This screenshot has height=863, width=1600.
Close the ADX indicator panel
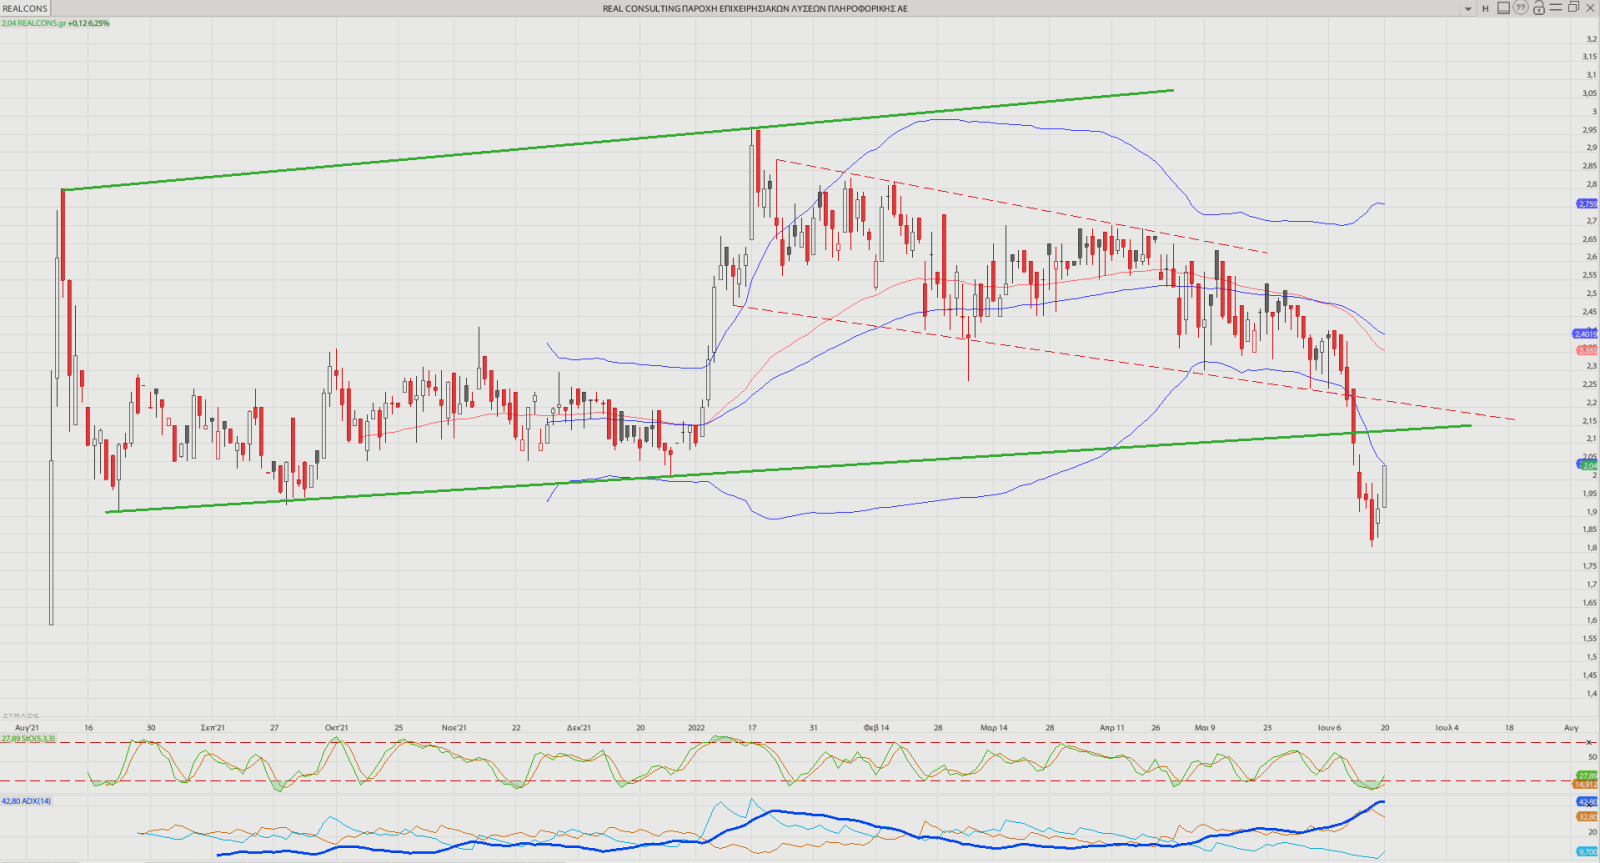click(1589, 805)
